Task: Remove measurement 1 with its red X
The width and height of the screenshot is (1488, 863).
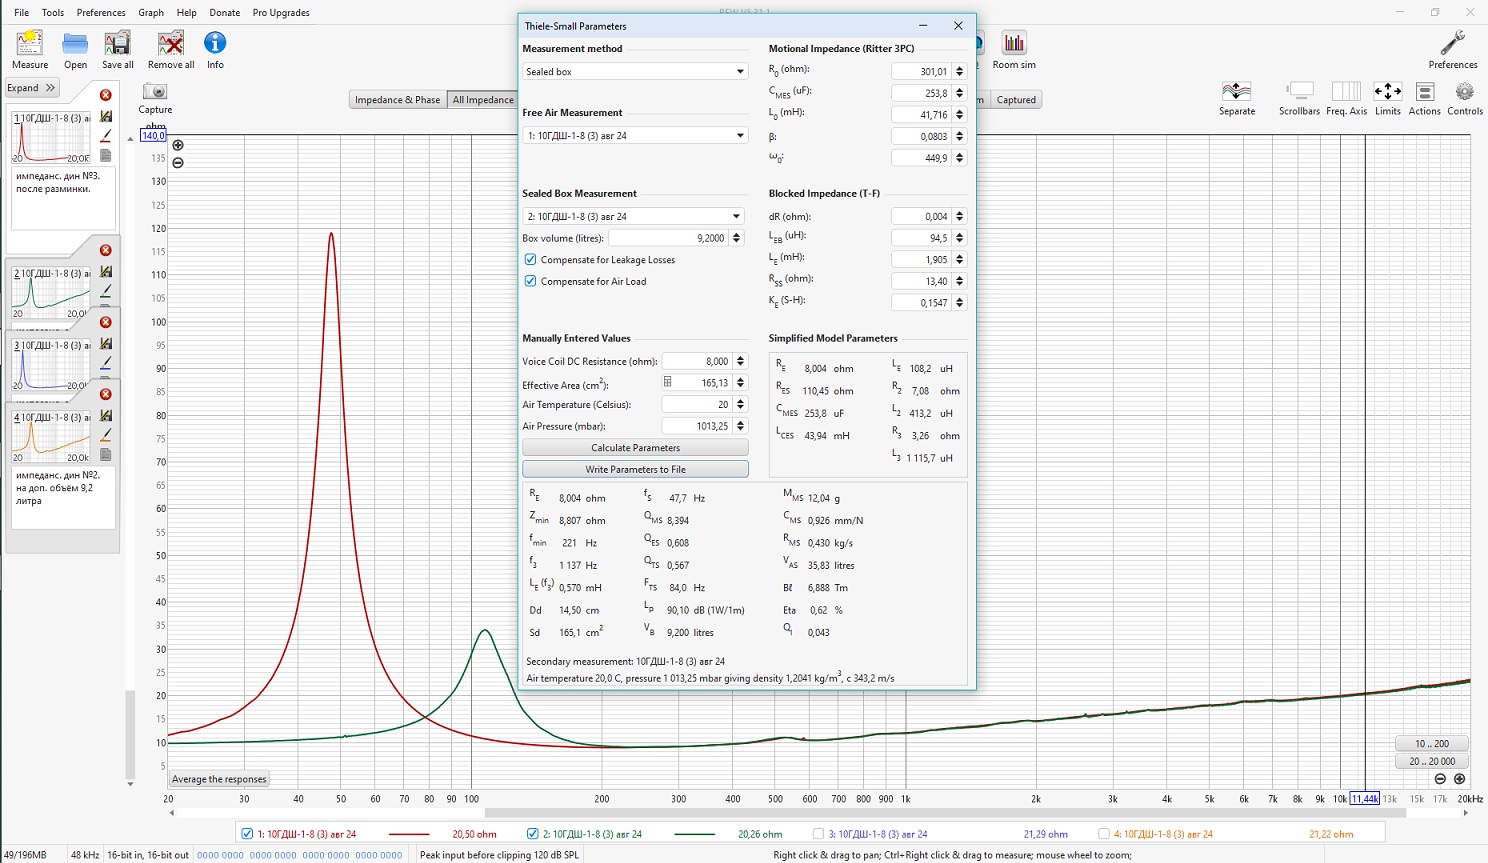Action: pyautogui.click(x=105, y=95)
